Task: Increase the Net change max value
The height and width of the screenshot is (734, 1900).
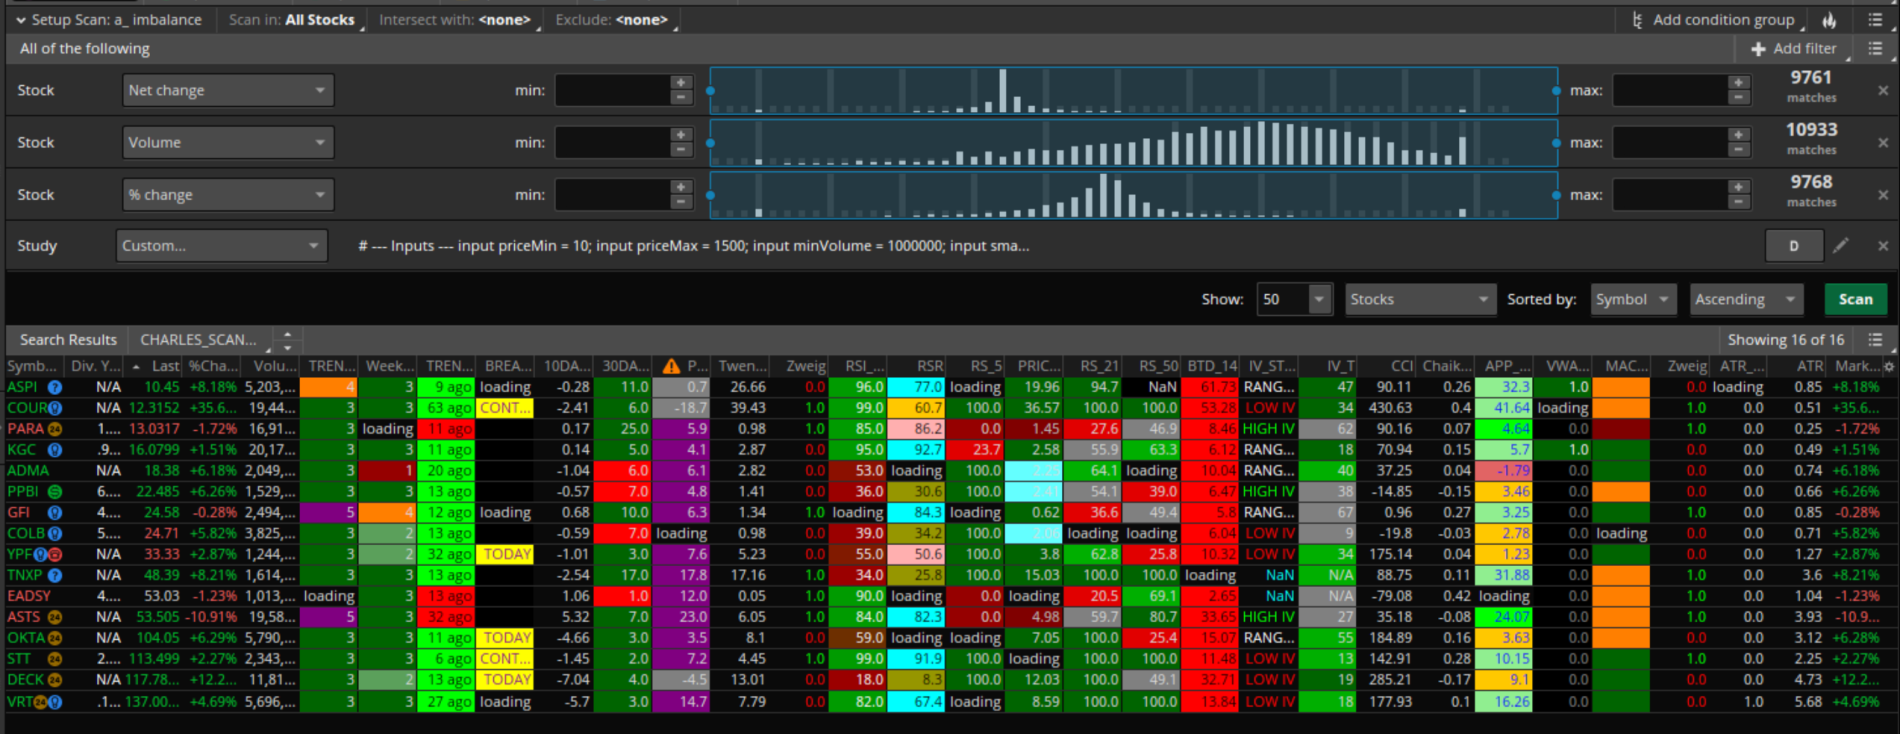Action: [x=1739, y=83]
